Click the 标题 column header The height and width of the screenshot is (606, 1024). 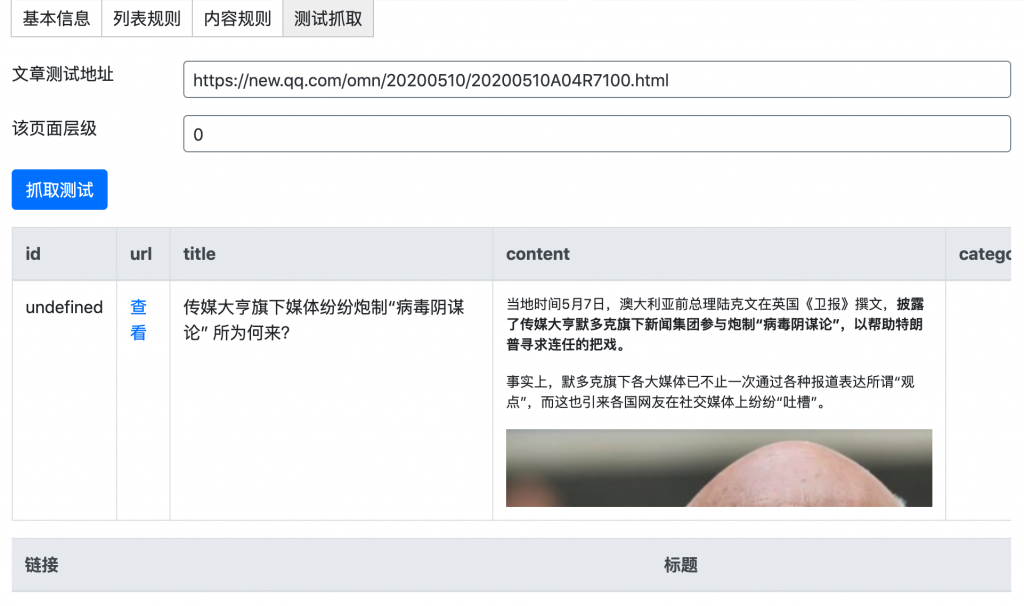[680, 565]
